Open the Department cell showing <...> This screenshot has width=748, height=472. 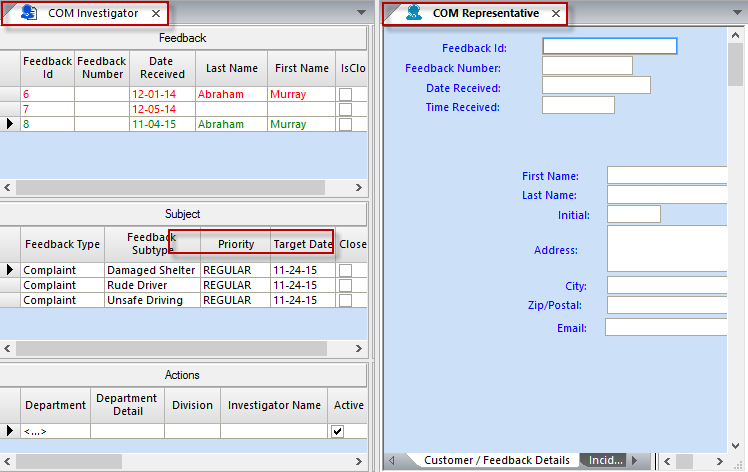56,431
